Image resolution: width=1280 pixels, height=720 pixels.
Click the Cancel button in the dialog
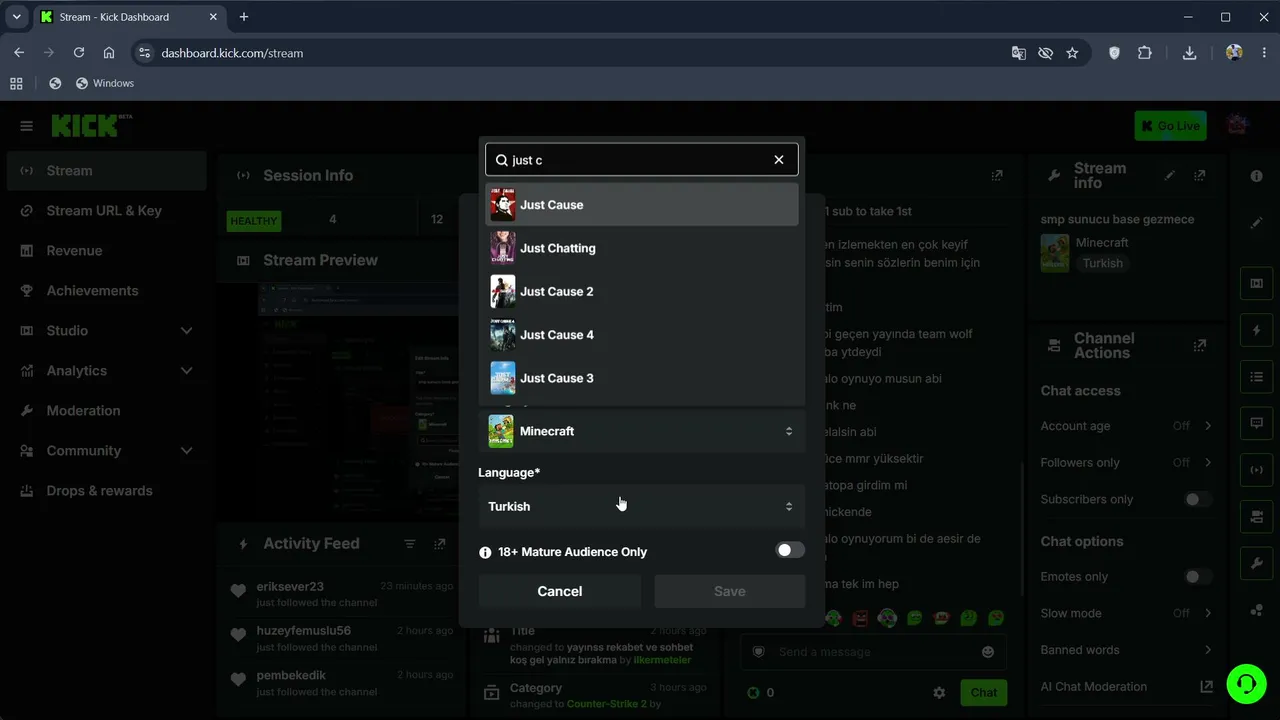click(560, 591)
